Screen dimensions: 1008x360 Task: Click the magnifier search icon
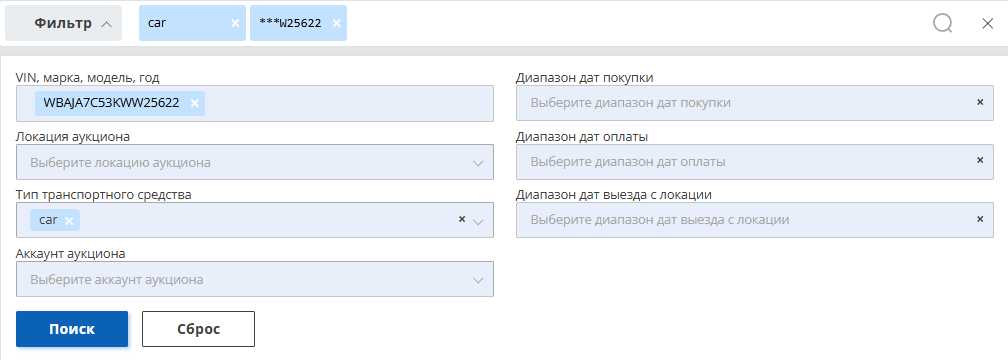point(942,24)
